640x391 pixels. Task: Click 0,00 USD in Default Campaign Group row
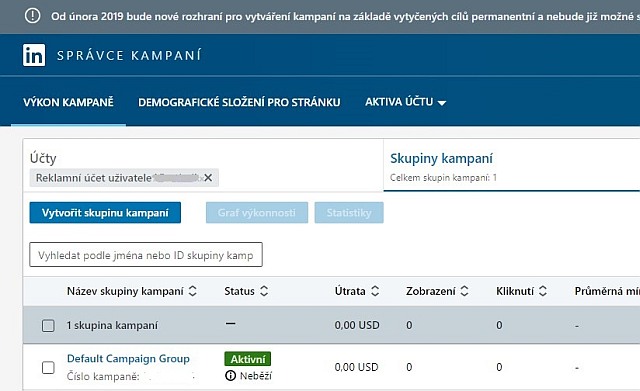coord(357,367)
